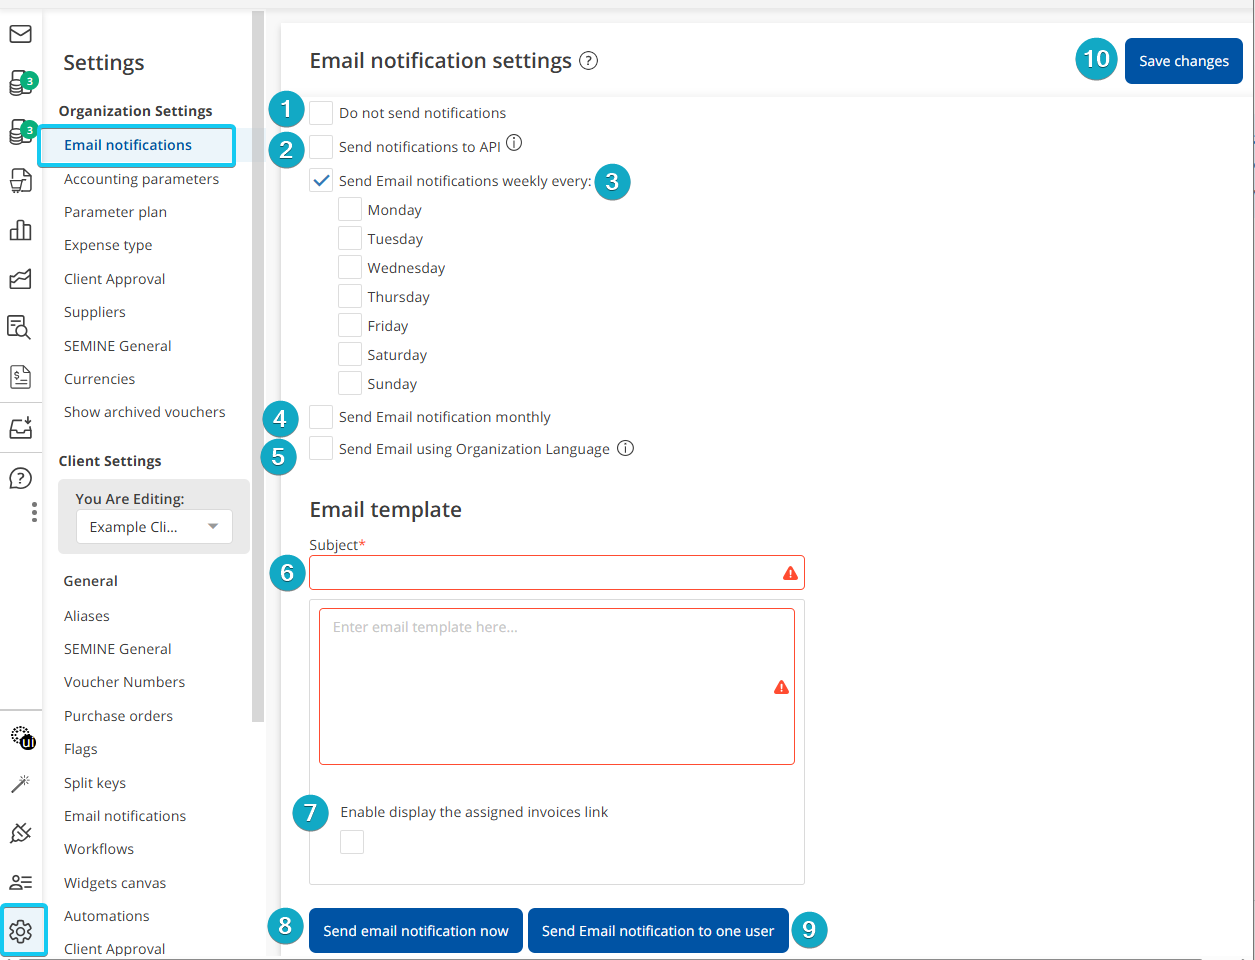Image resolution: width=1255 pixels, height=960 pixels.
Task: Click the three-dot more options icon
Action: point(34,512)
